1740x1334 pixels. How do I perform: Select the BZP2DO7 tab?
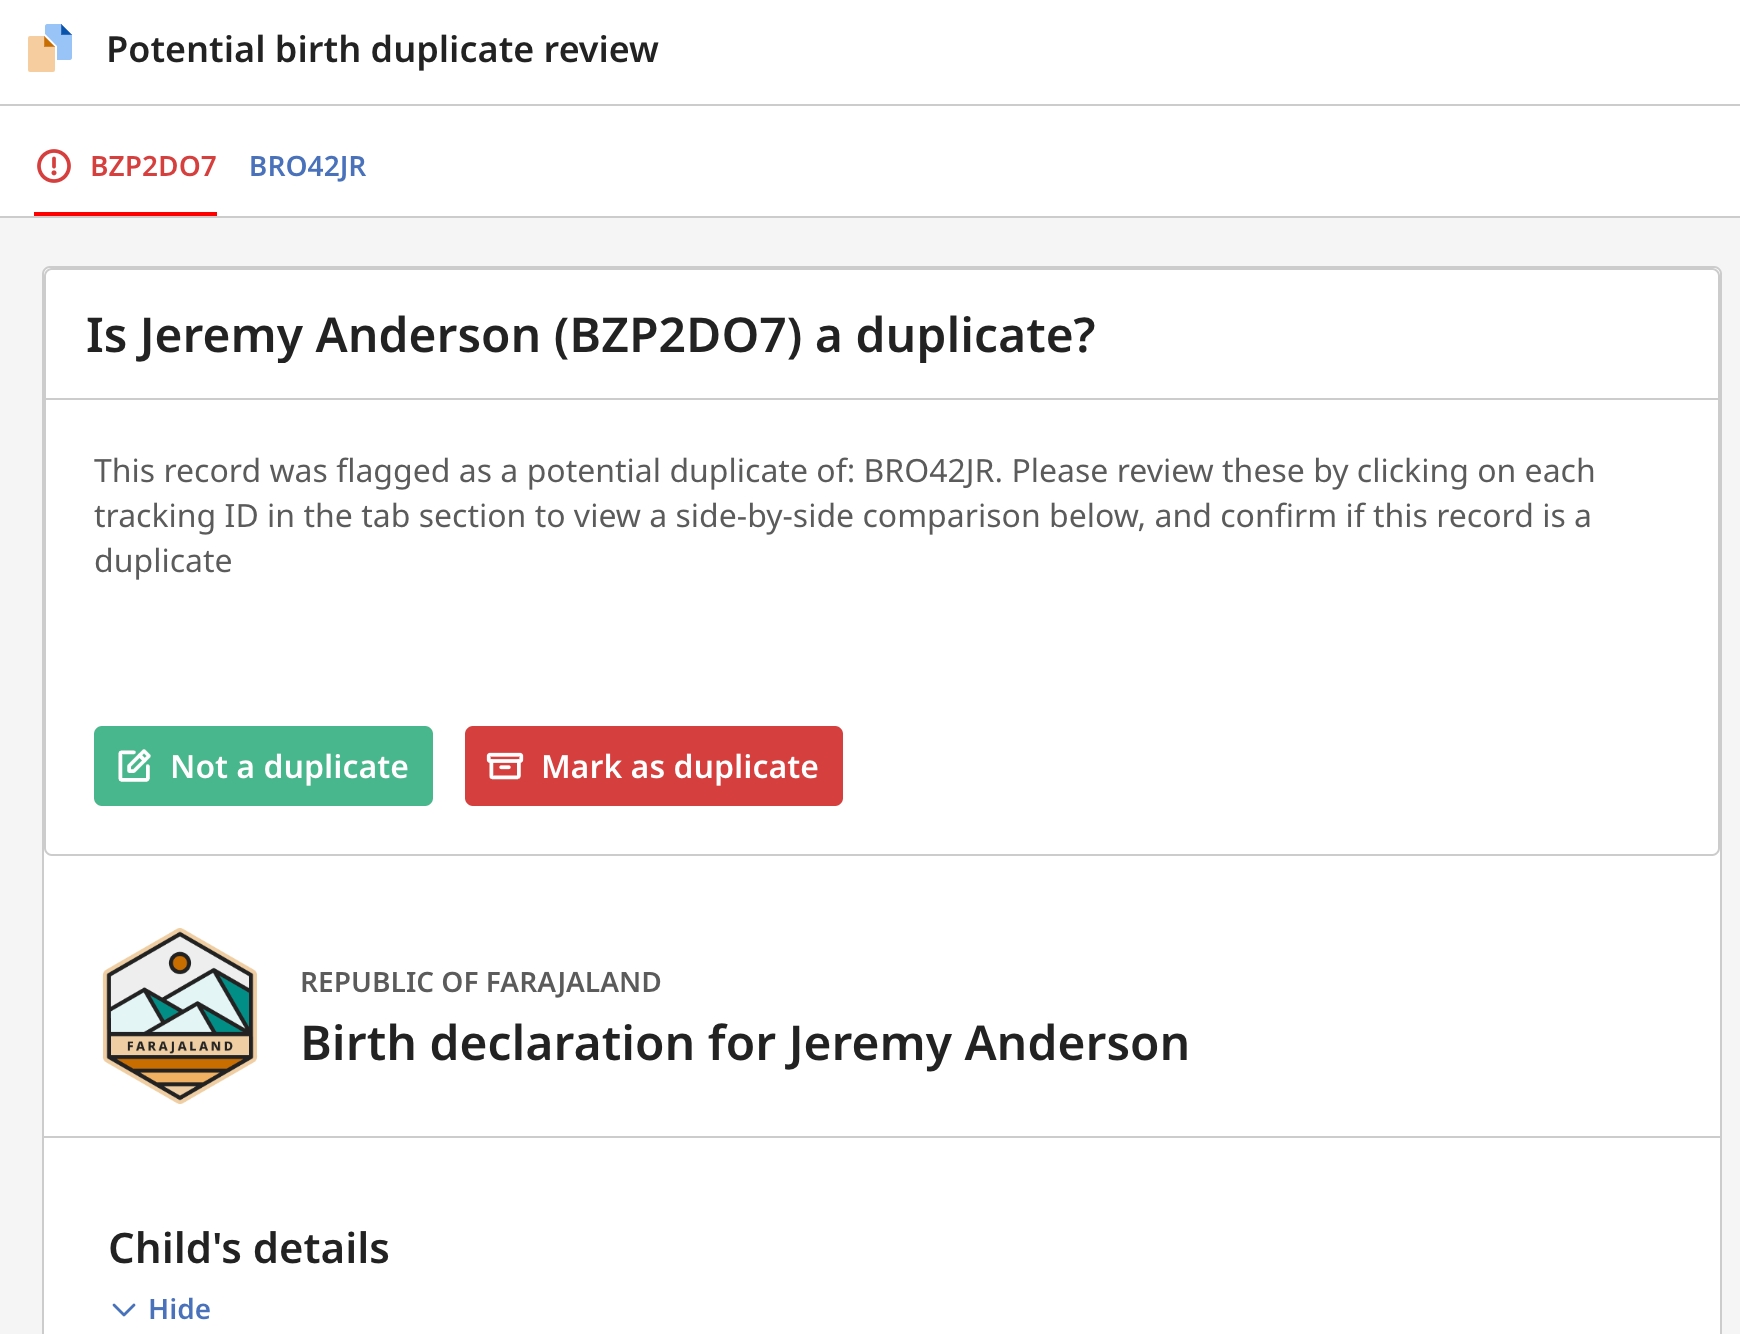click(153, 166)
